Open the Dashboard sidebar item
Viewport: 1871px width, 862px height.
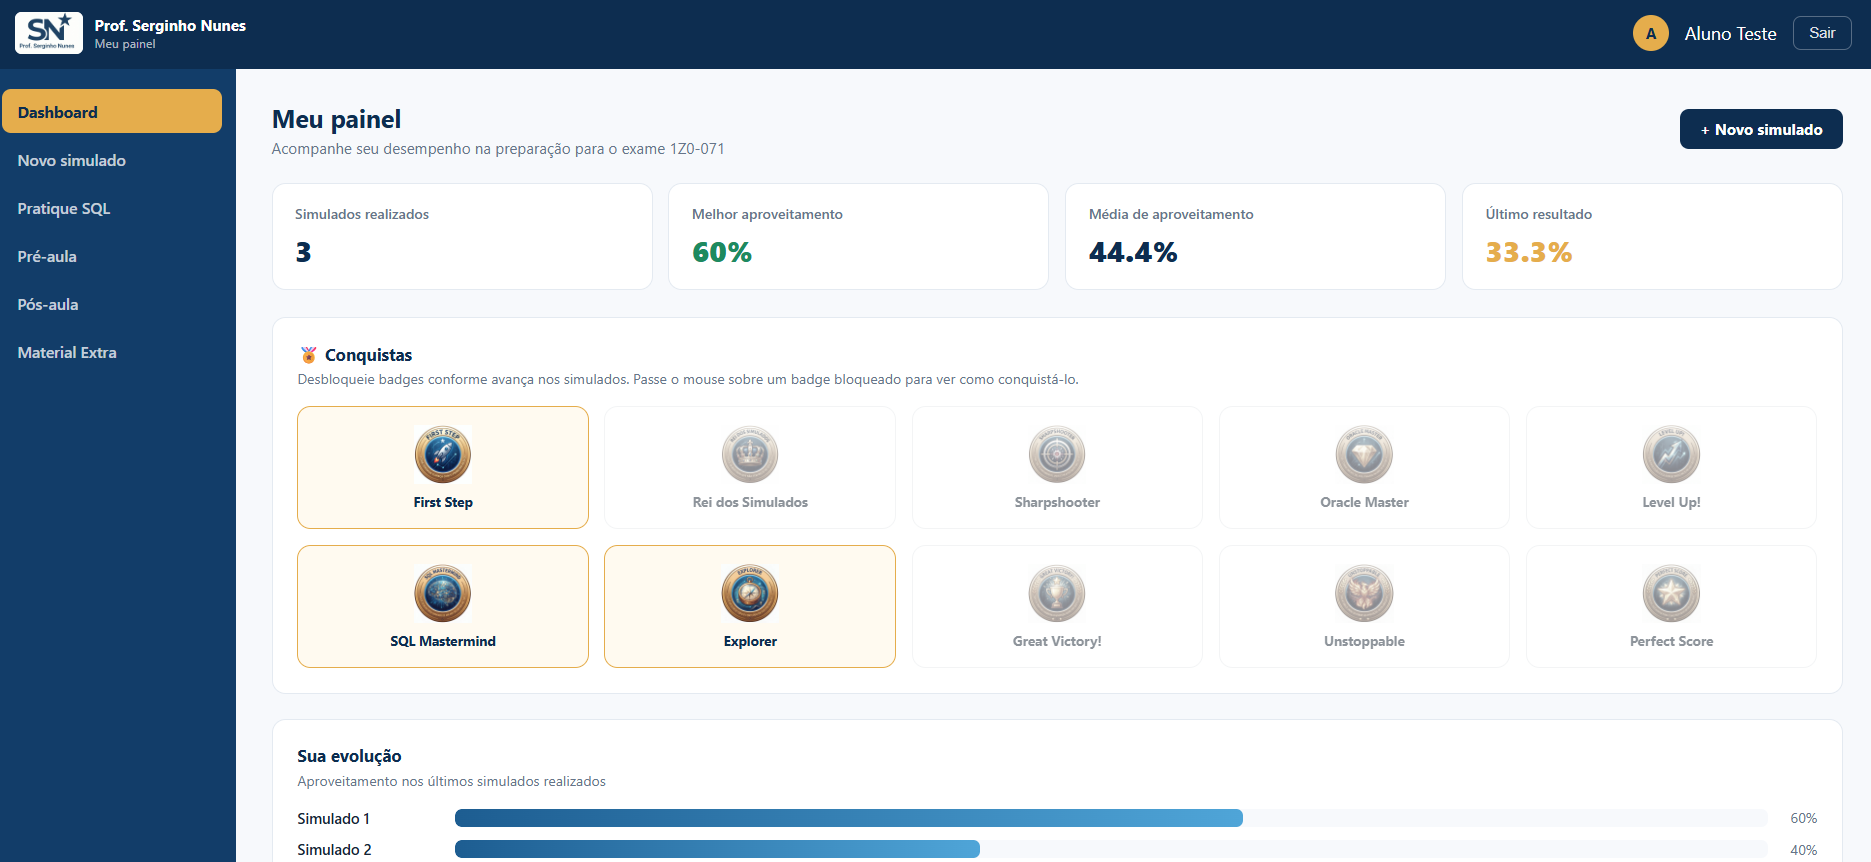point(112,111)
